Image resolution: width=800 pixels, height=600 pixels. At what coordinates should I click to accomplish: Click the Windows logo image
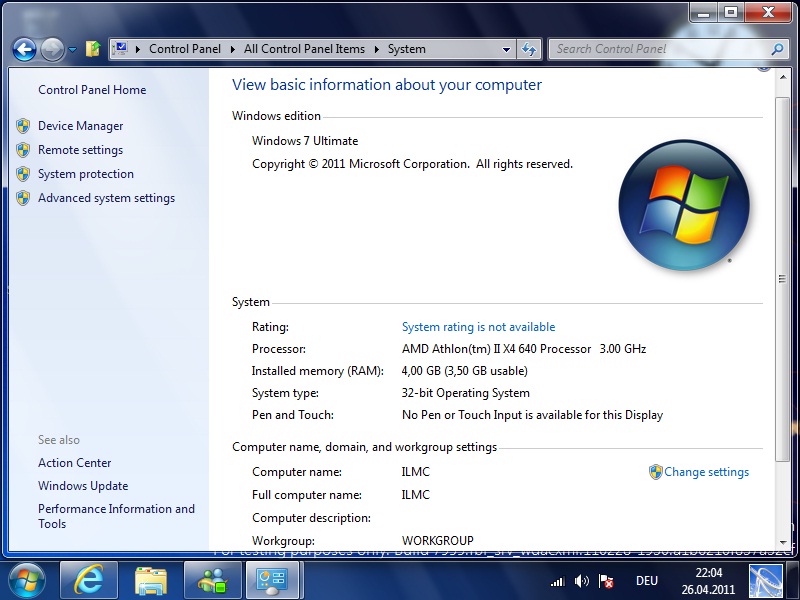pos(684,205)
